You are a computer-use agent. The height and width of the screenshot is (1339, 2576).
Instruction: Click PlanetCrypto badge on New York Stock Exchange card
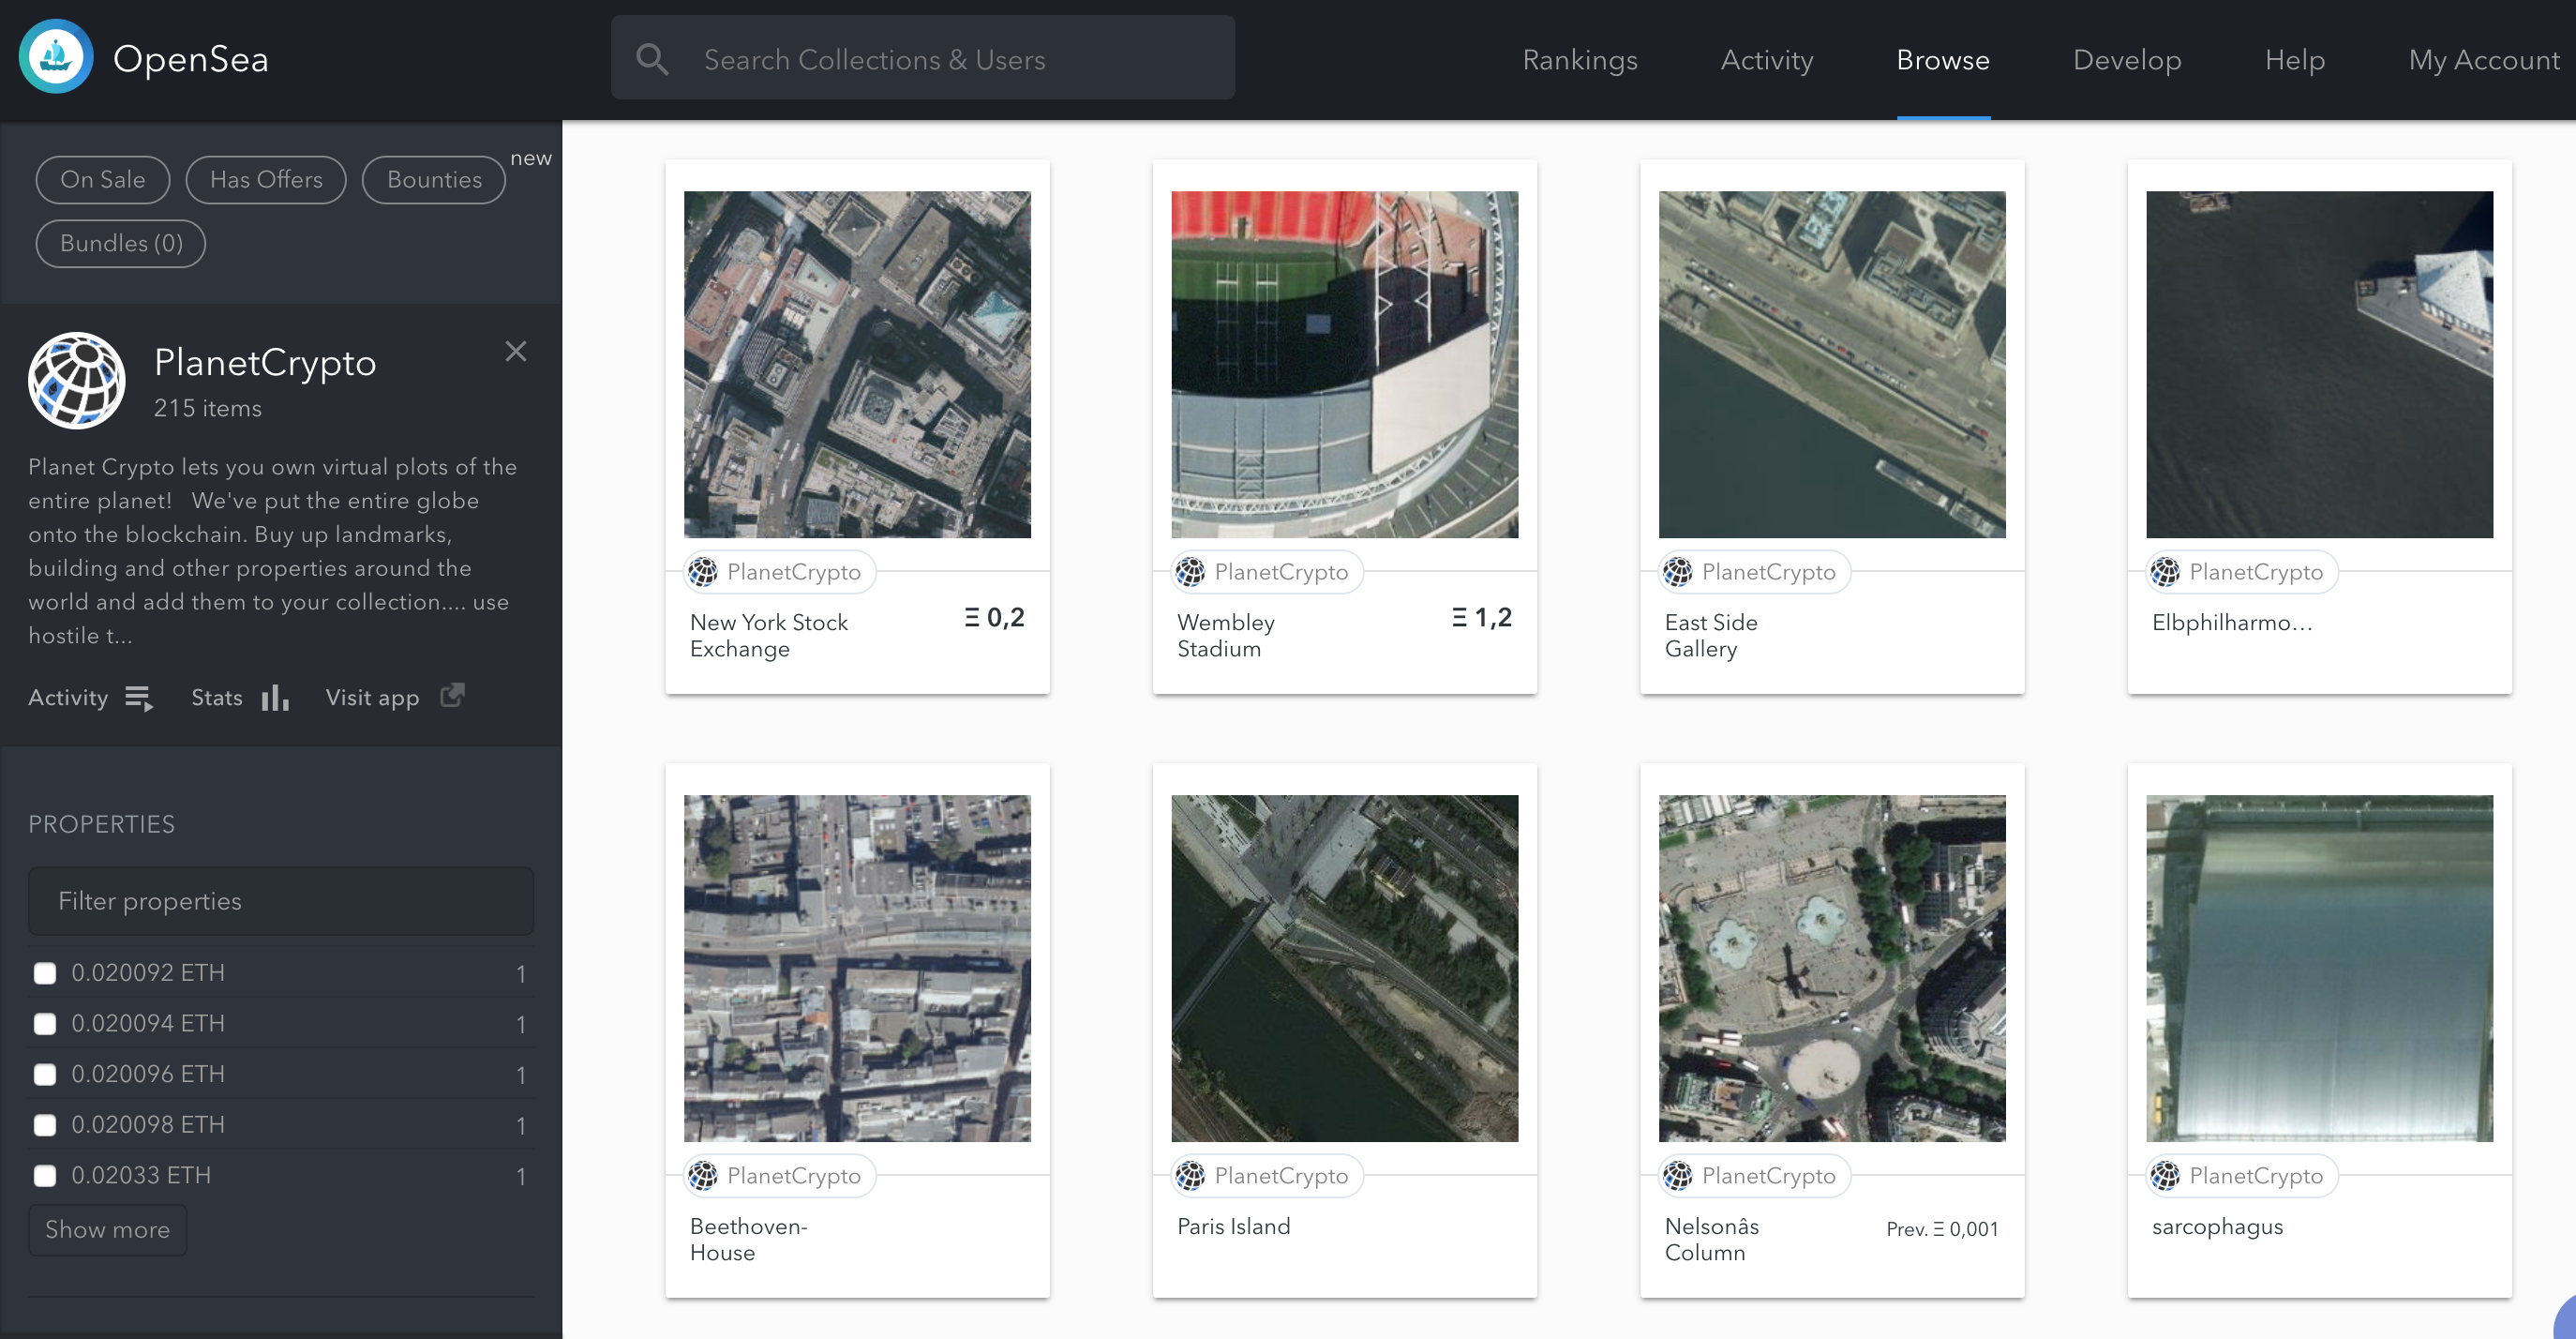click(779, 572)
